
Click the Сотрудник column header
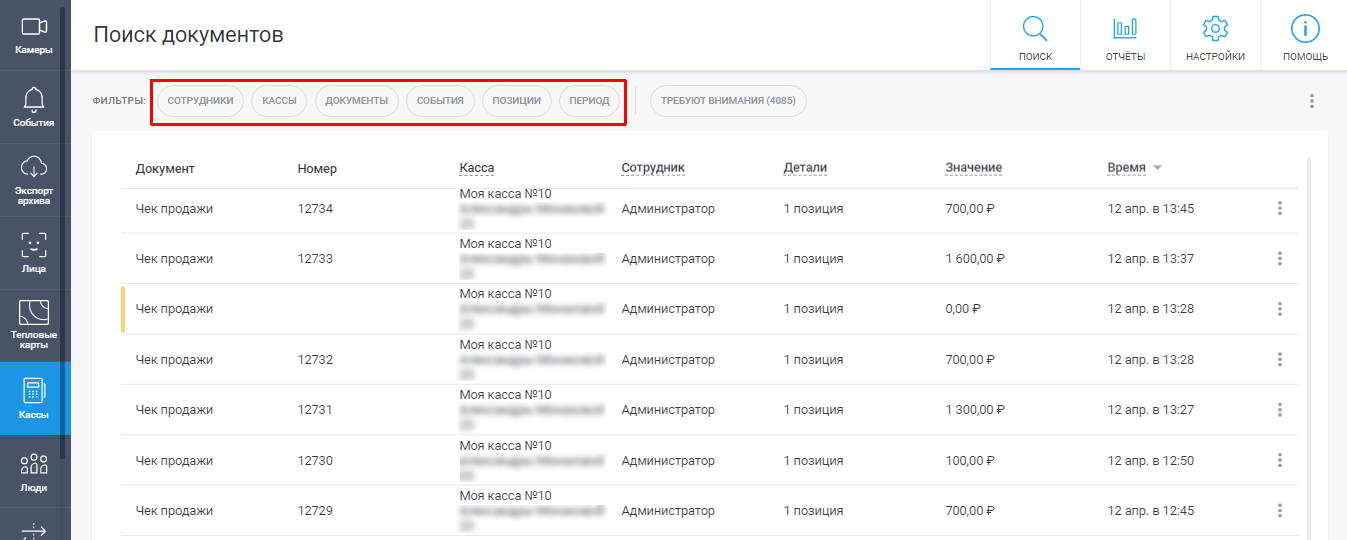[653, 168]
